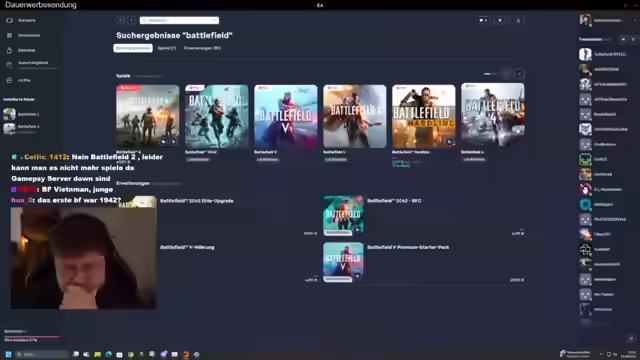The height and width of the screenshot is (360, 640).
Task: Open Battlefield V Premium-Starter-Pack link
Action: [x=408, y=247]
